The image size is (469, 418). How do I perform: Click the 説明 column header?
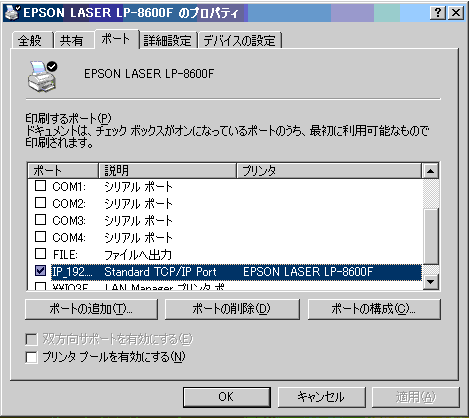click(x=168, y=171)
